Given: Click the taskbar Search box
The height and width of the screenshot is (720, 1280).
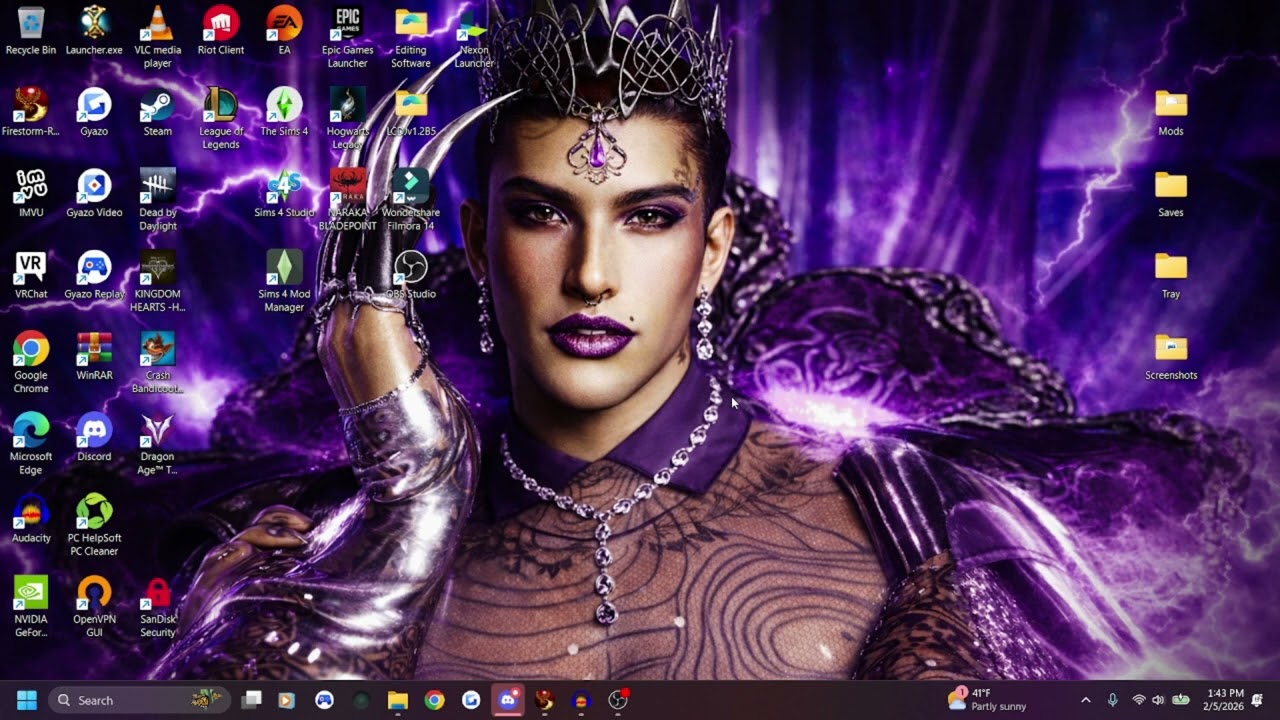Looking at the screenshot, I should pyautogui.click(x=139, y=700).
